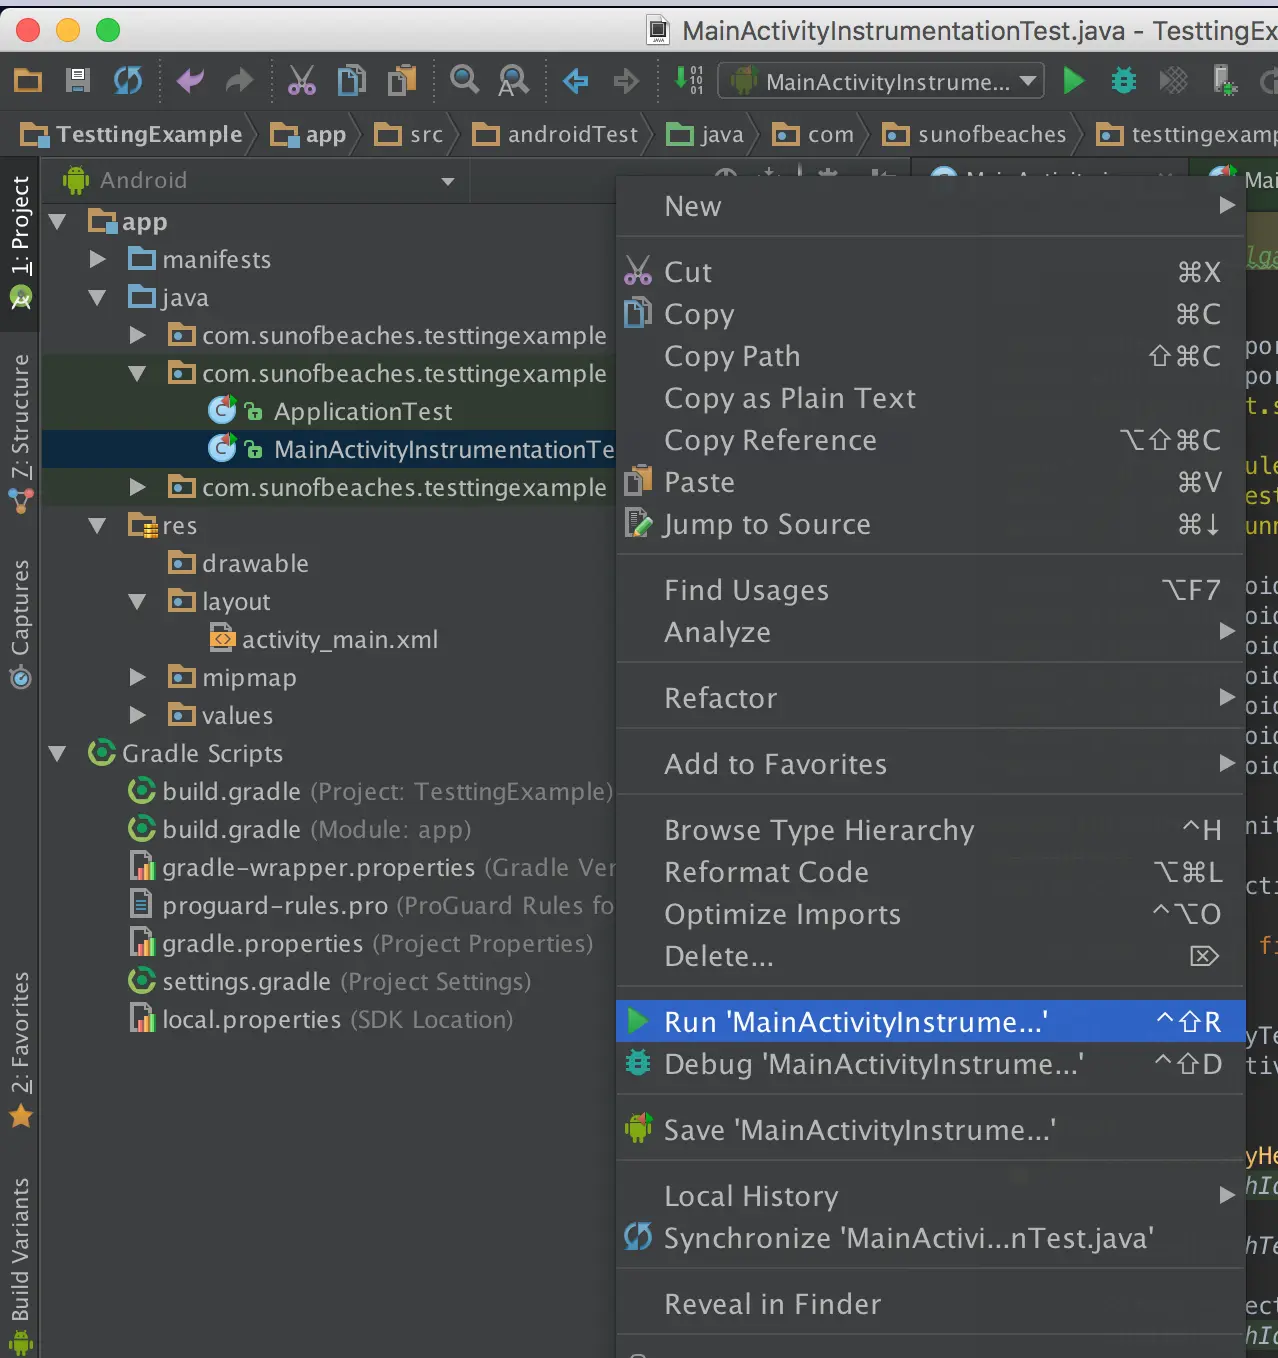
Task: Click the Make Project icon
Action: (x=689, y=80)
